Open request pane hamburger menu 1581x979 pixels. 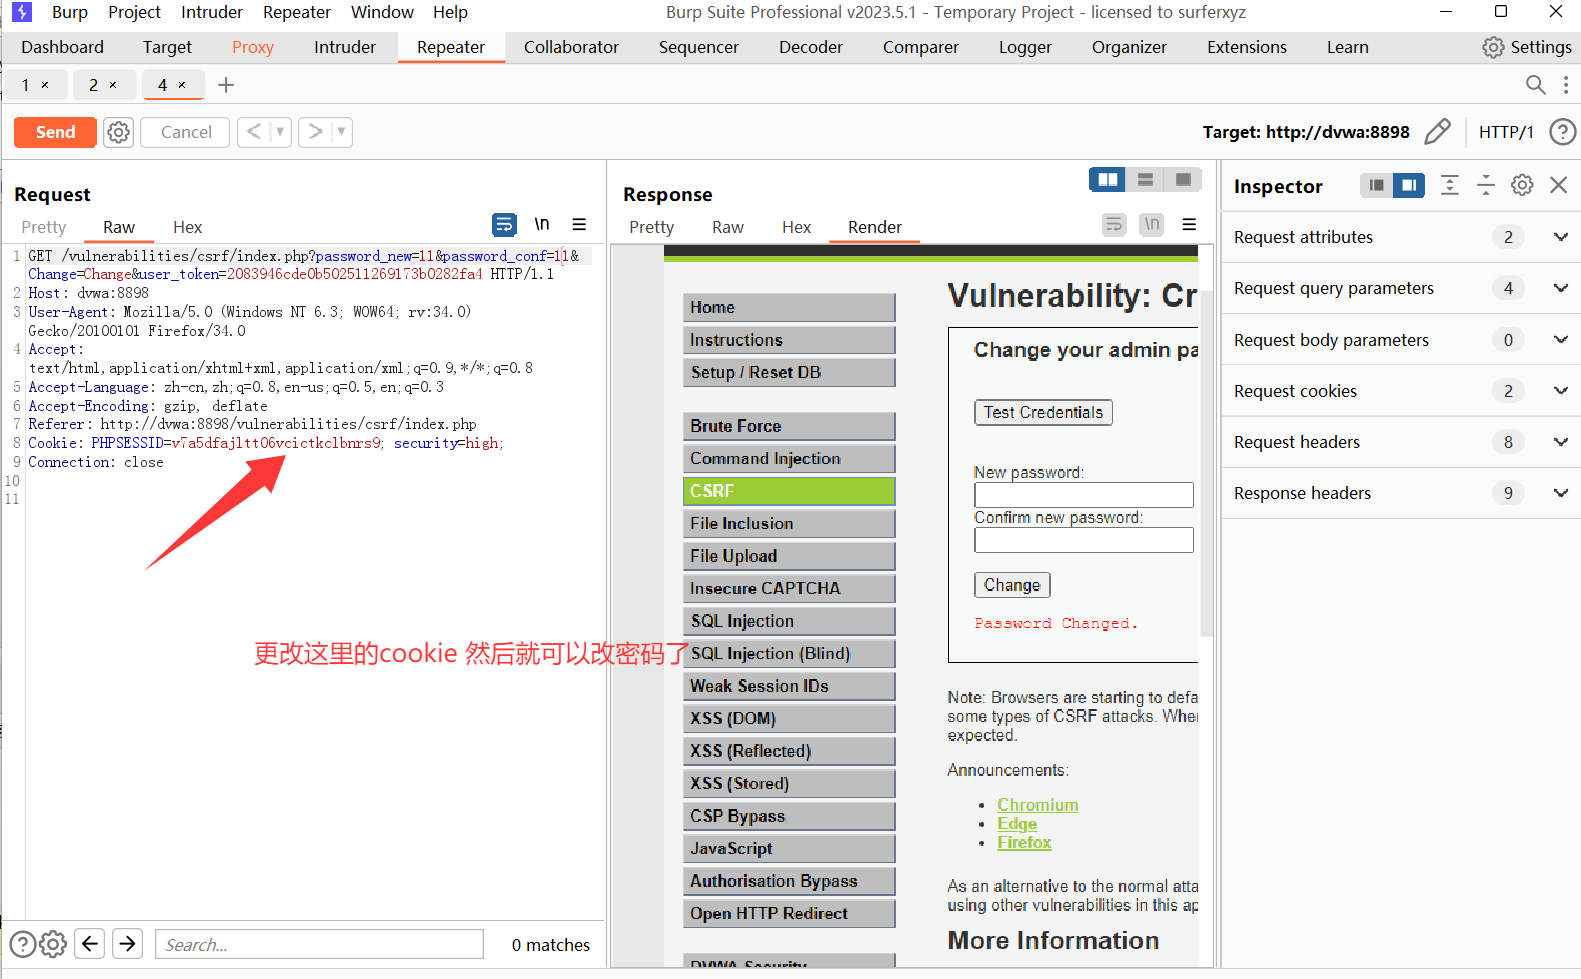click(579, 225)
